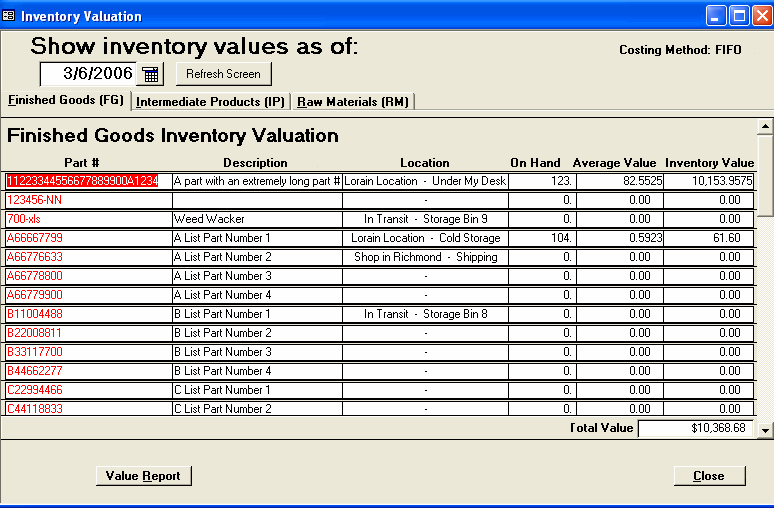Screen dimensions: 774x508
Task: Click the Refresh Screen button
Action: (x=223, y=74)
